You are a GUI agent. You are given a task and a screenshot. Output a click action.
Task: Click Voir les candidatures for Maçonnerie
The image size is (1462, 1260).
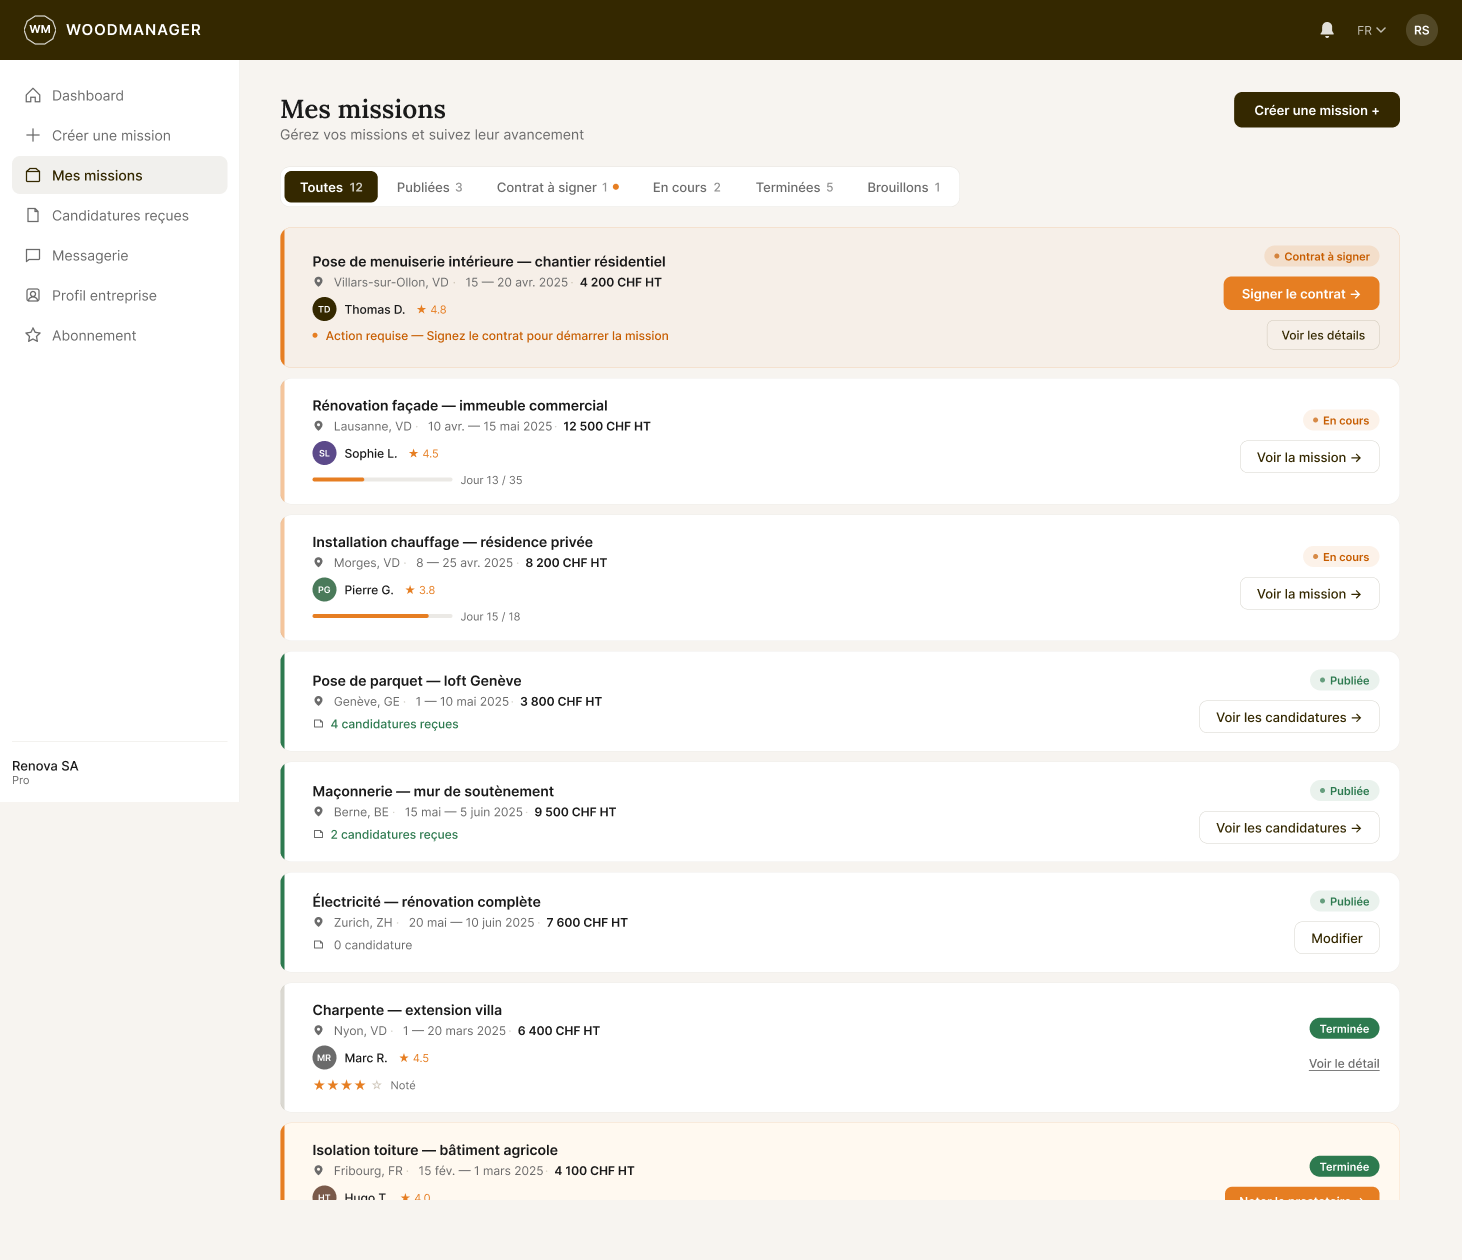pyautogui.click(x=1289, y=828)
